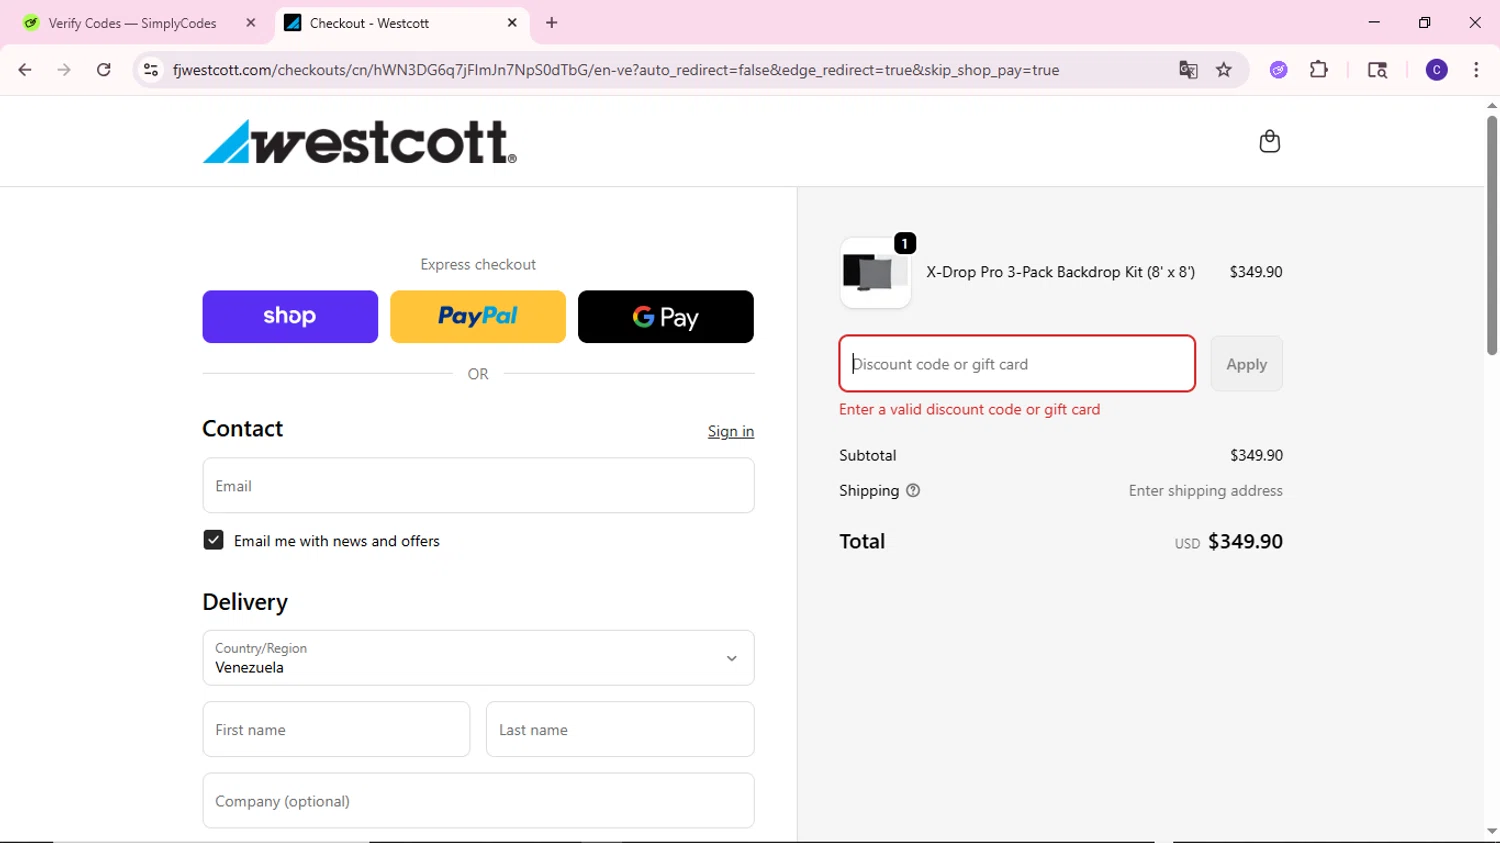Click the scrollbar down arrow
The height and width of the screenshot is (843, 1500).
[1492, 832]
